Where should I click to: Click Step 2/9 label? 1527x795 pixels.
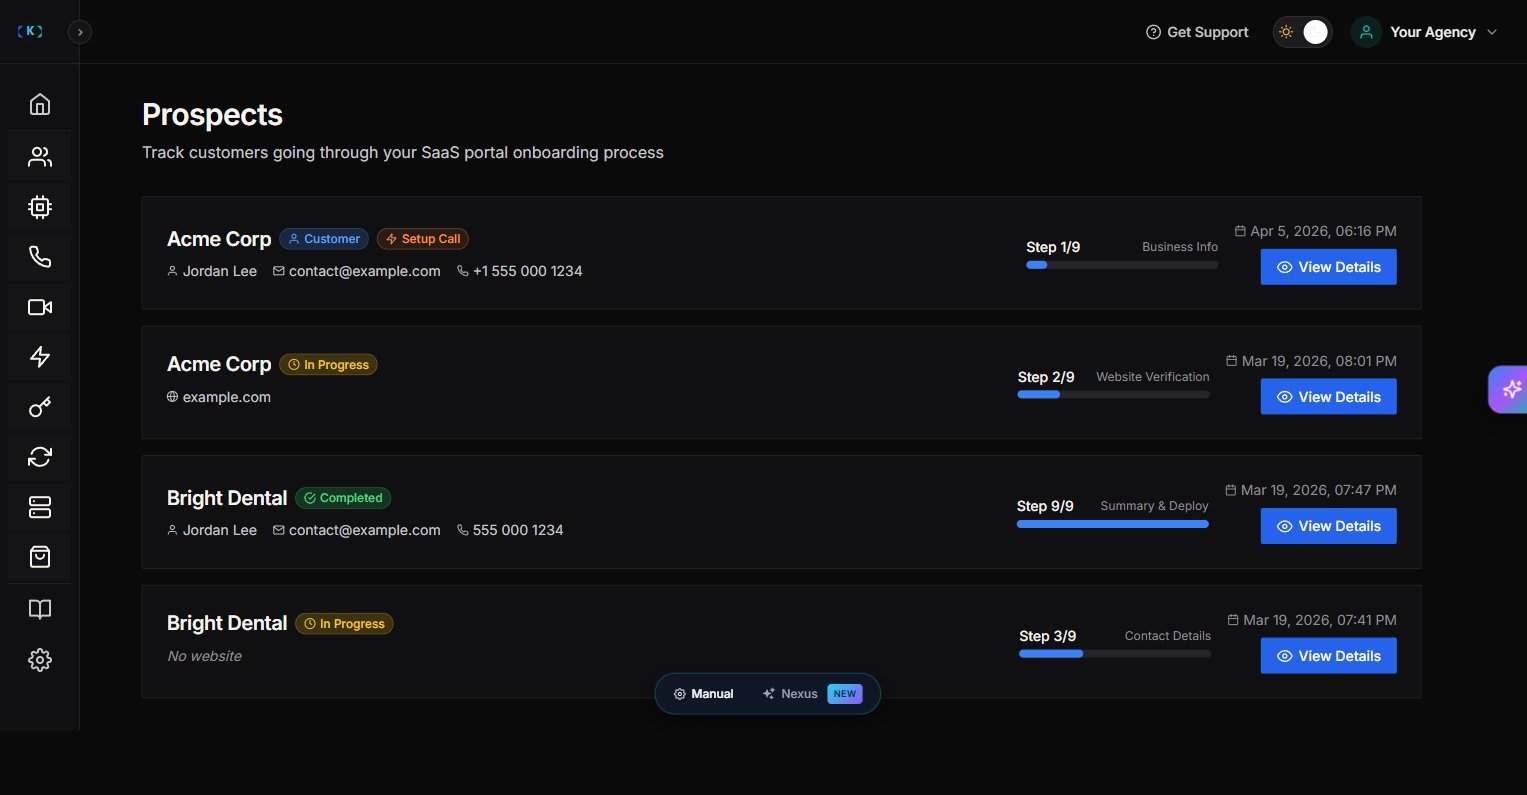[1046, 377]
